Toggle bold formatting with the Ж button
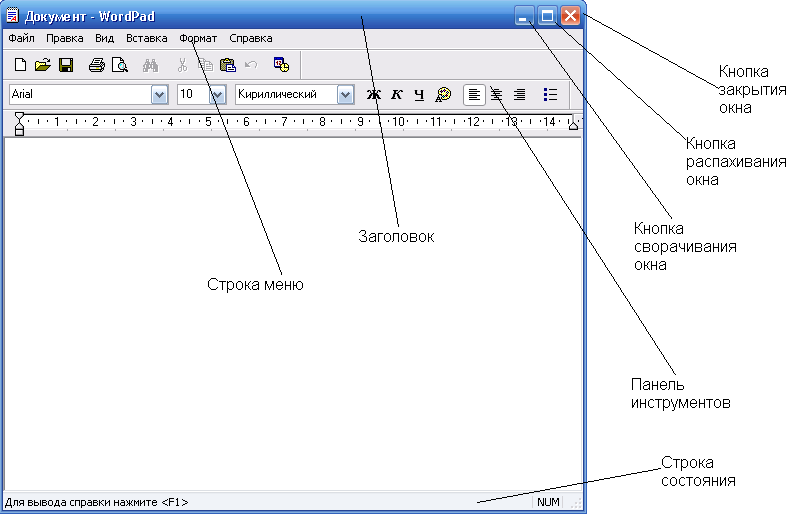 pyautogui.click(x=373, y=95)
